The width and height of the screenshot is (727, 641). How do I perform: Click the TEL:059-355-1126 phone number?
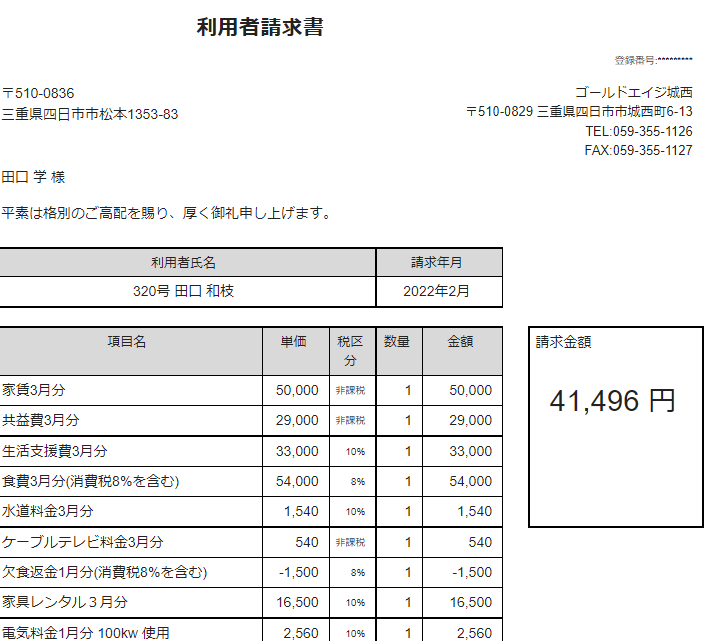coord(639,131)
